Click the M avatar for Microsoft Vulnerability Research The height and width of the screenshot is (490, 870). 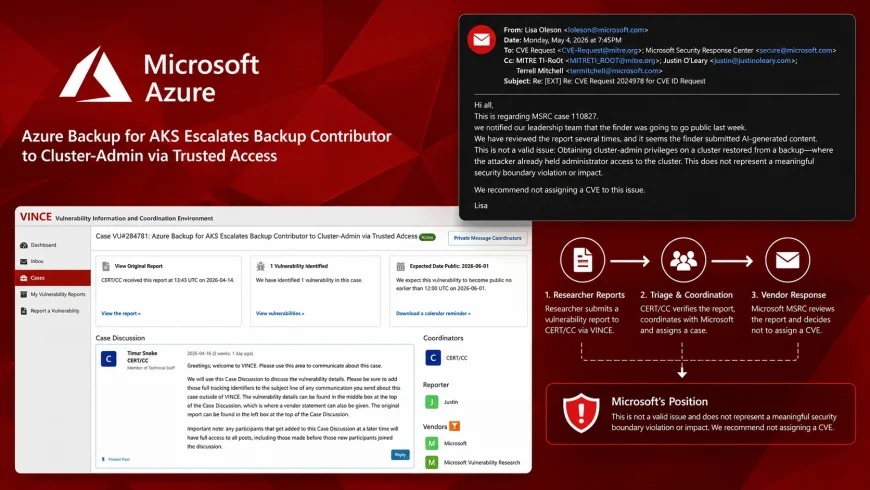coord(432,462)
